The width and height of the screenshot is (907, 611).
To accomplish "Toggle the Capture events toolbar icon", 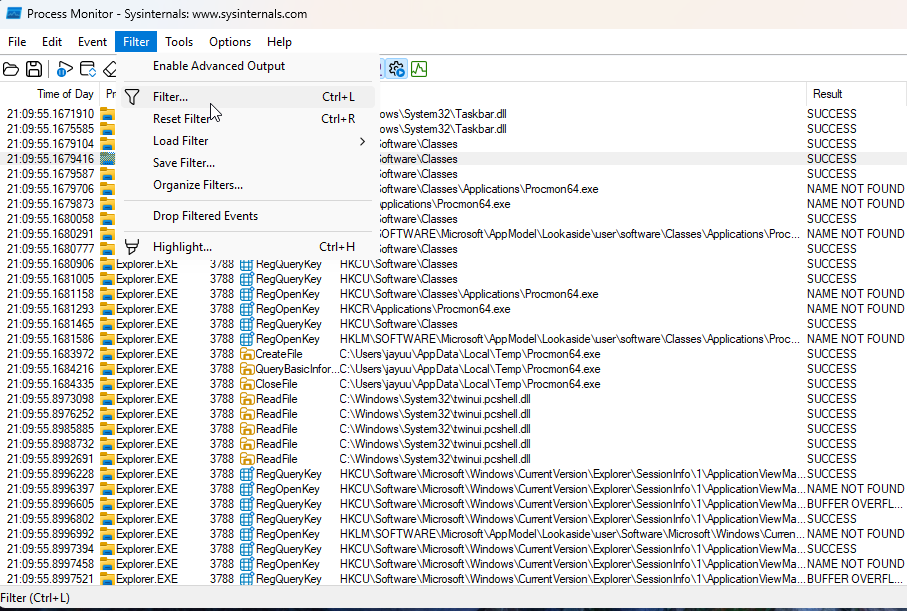I will (65, 69).
